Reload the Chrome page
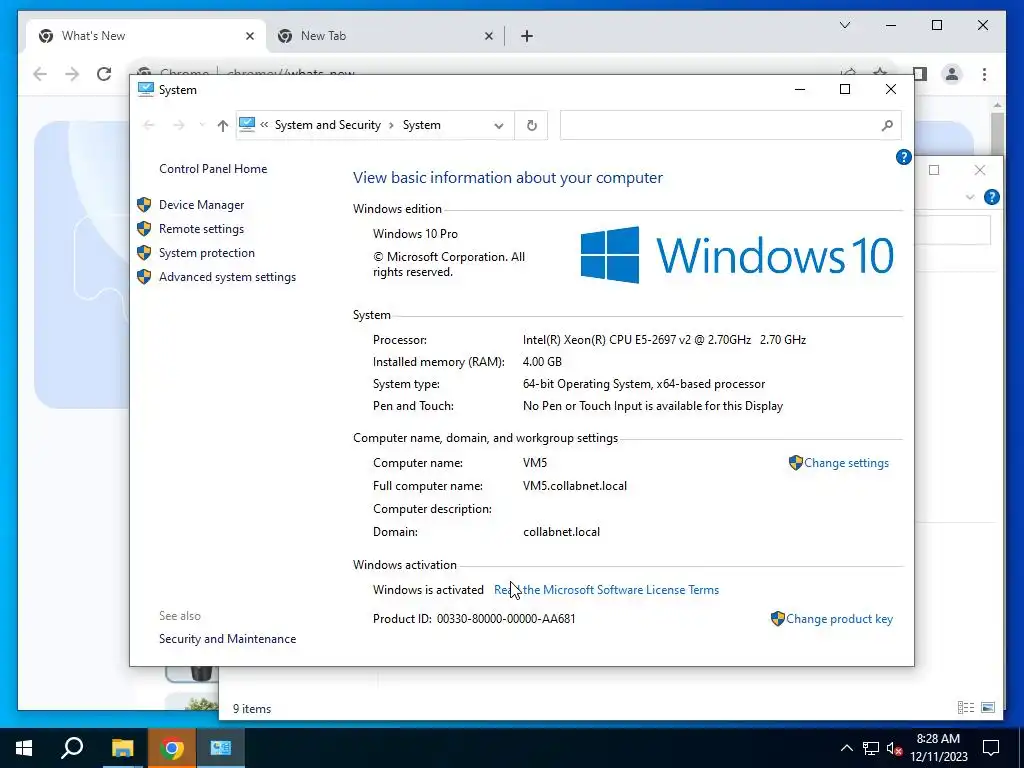Viewport: 1024px width, 768px height. point(104,74)
